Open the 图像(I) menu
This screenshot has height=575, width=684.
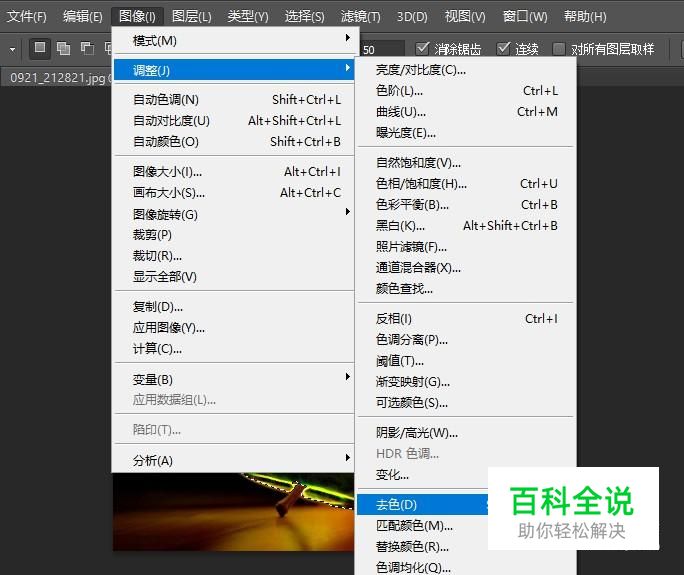(137, 17)
